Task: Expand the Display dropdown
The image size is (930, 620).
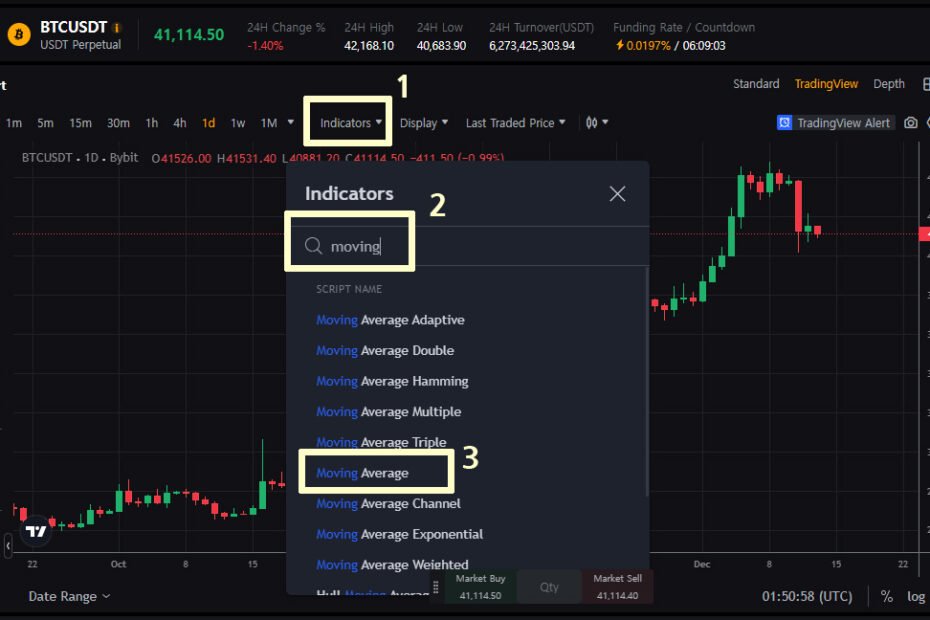Action: pyautogui.click(x=423, y=123)
